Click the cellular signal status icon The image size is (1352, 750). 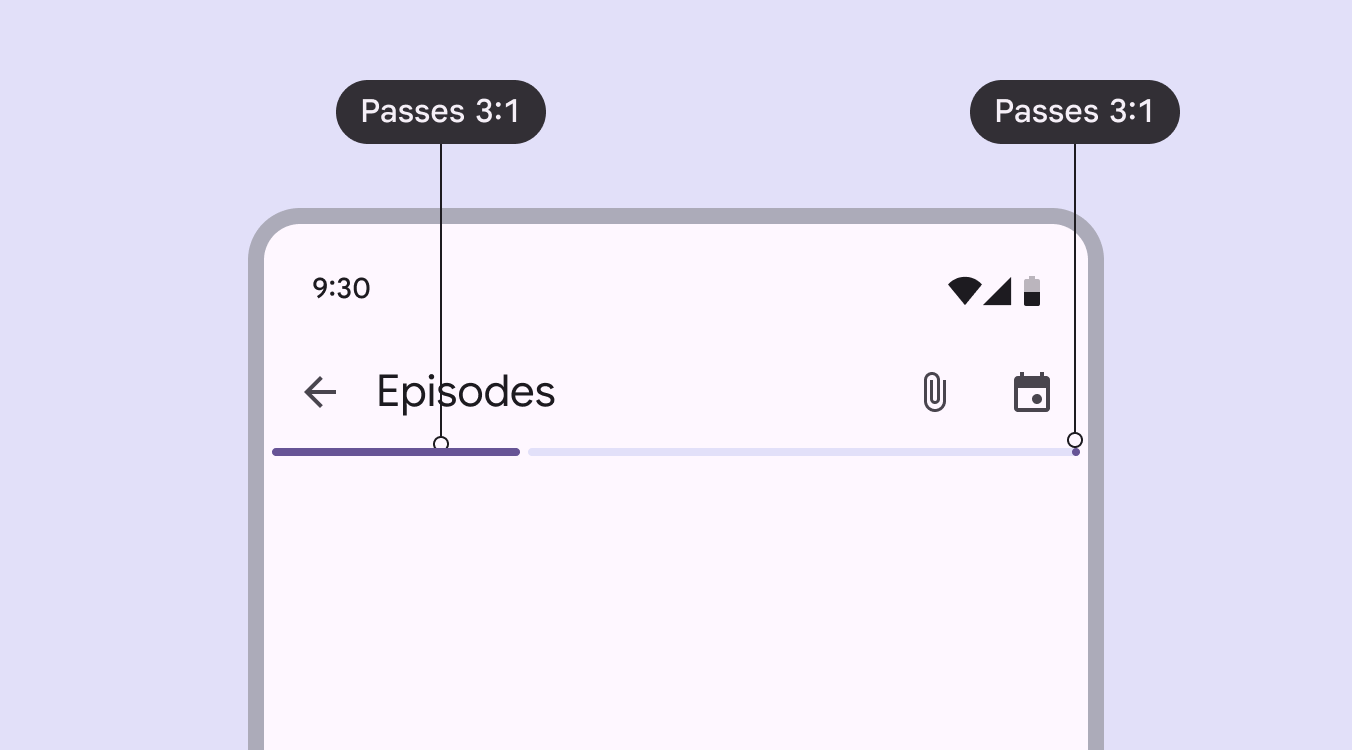tap(998, 291)
